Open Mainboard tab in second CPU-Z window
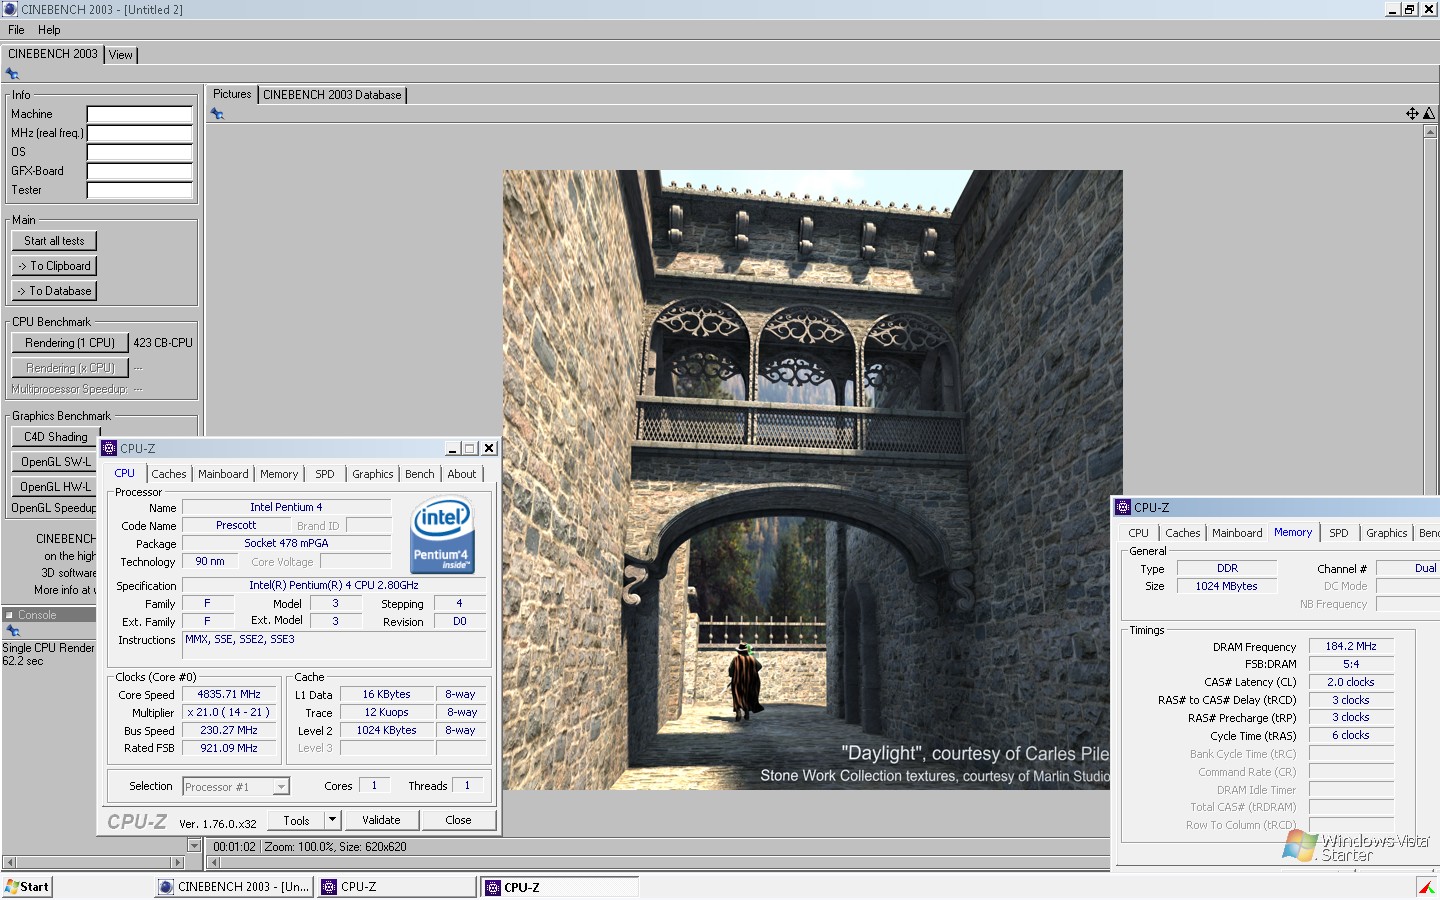The image size is (1440, 900). [x=1237, y=533]
